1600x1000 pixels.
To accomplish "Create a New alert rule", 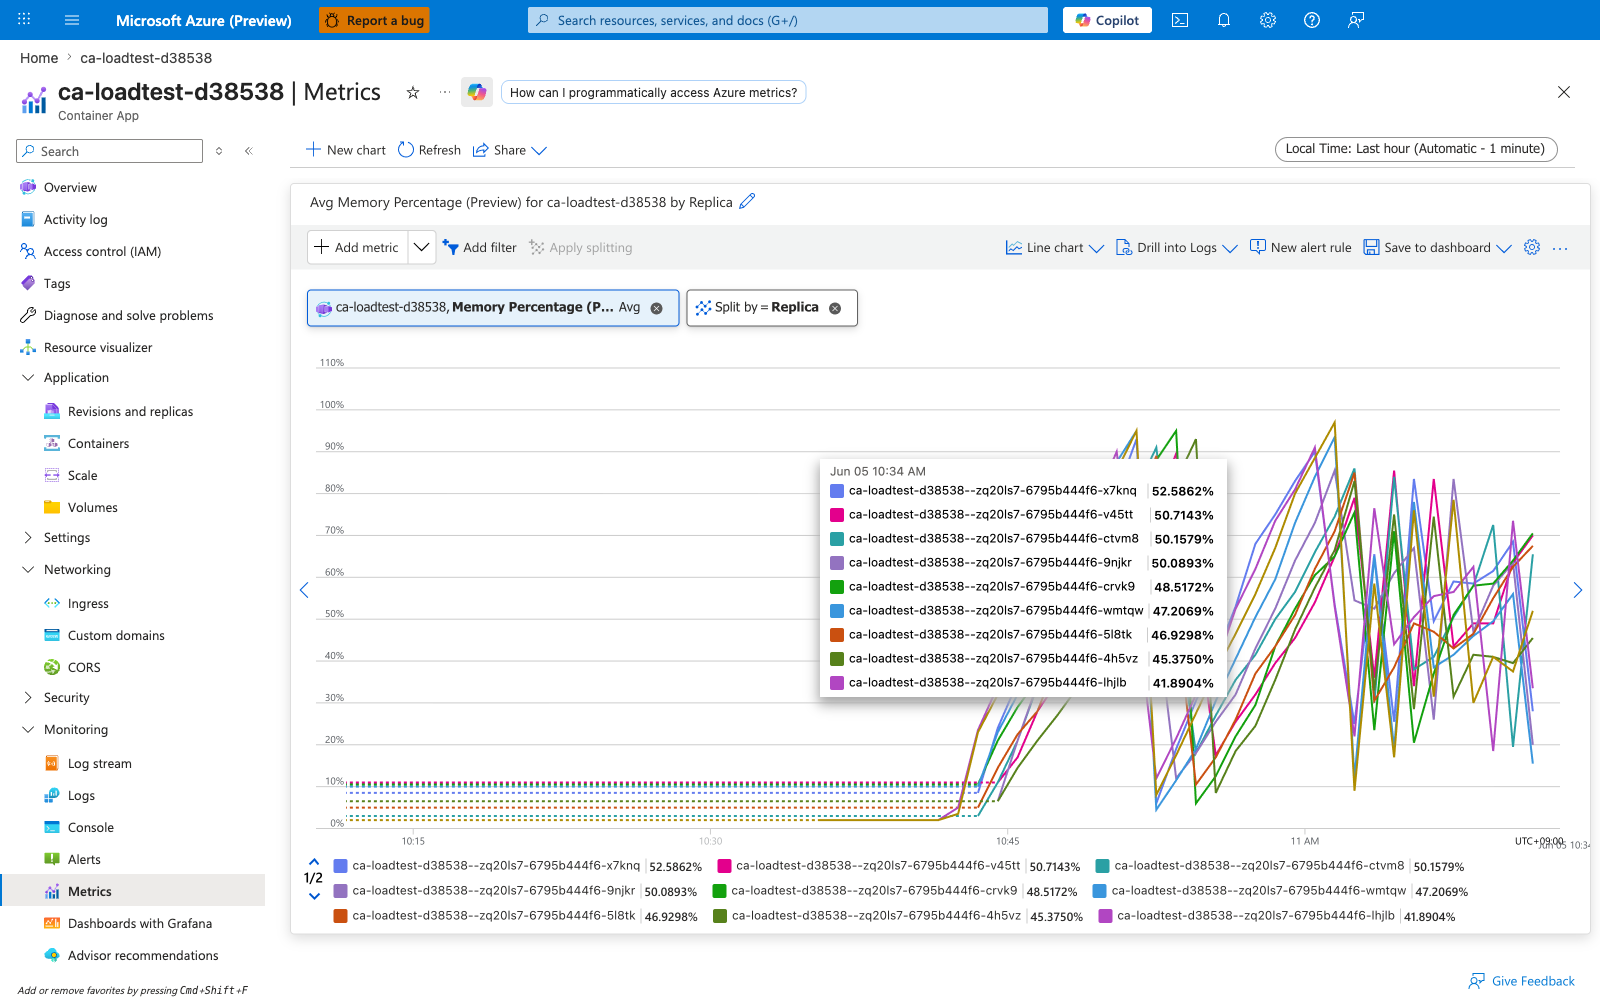I will point(1301,248).
